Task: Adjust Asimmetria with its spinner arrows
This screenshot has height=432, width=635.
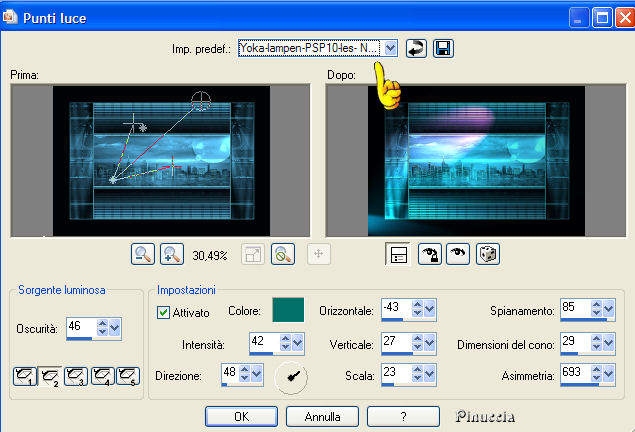Action: coord(596,374)
